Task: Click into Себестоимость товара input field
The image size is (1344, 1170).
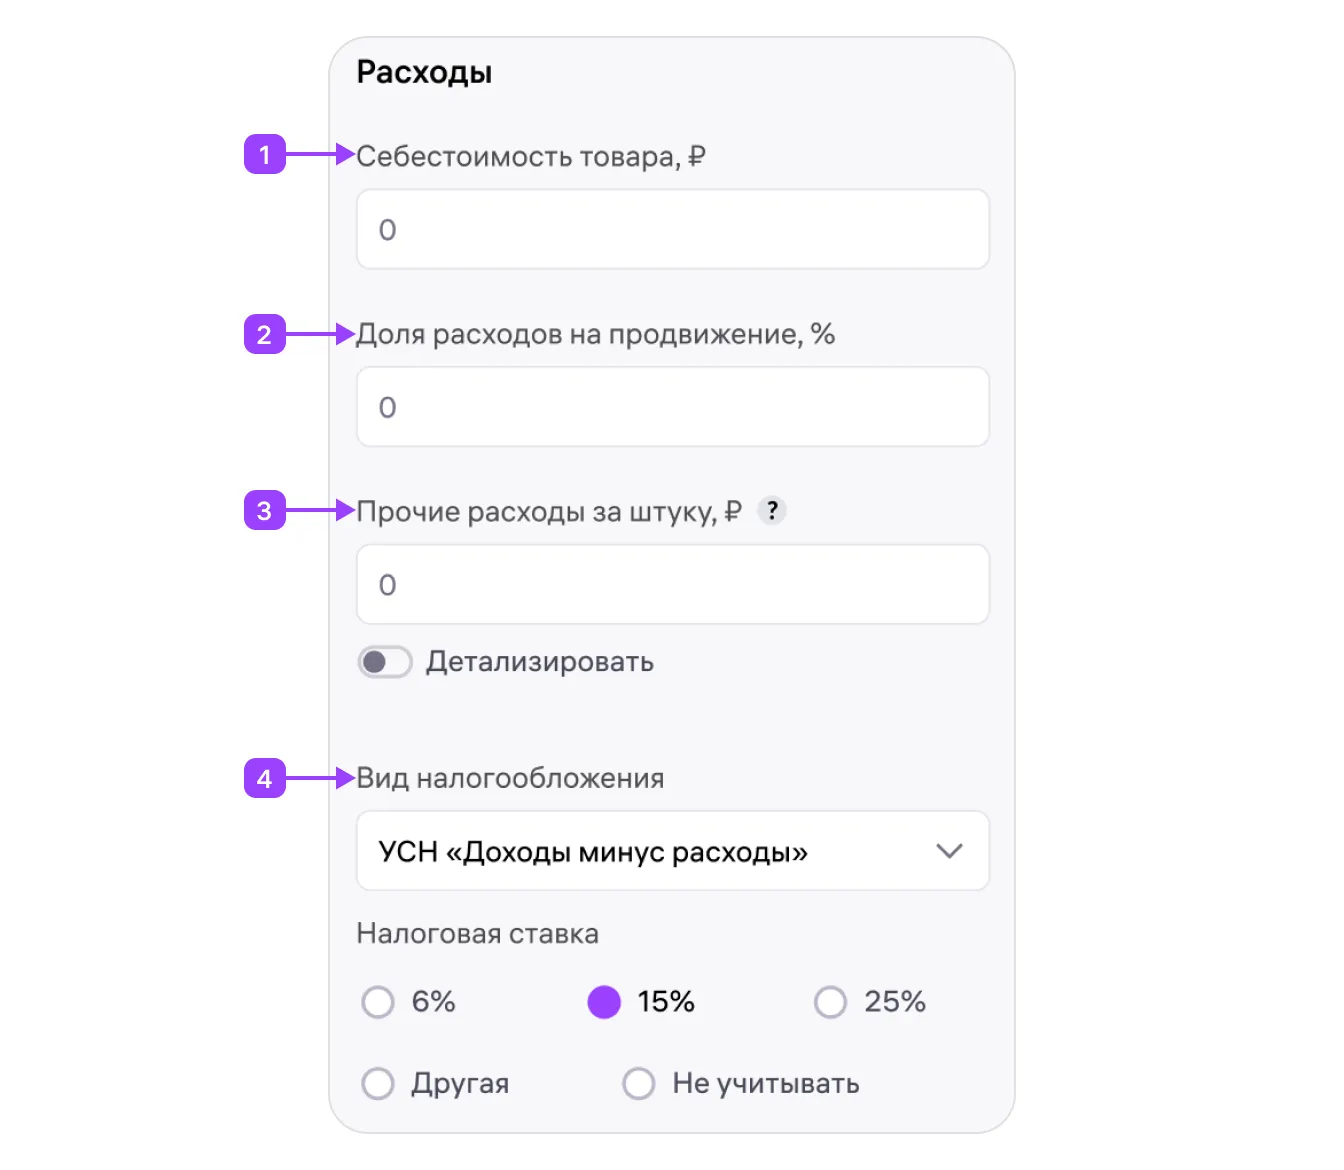Action: pos(672,229)
